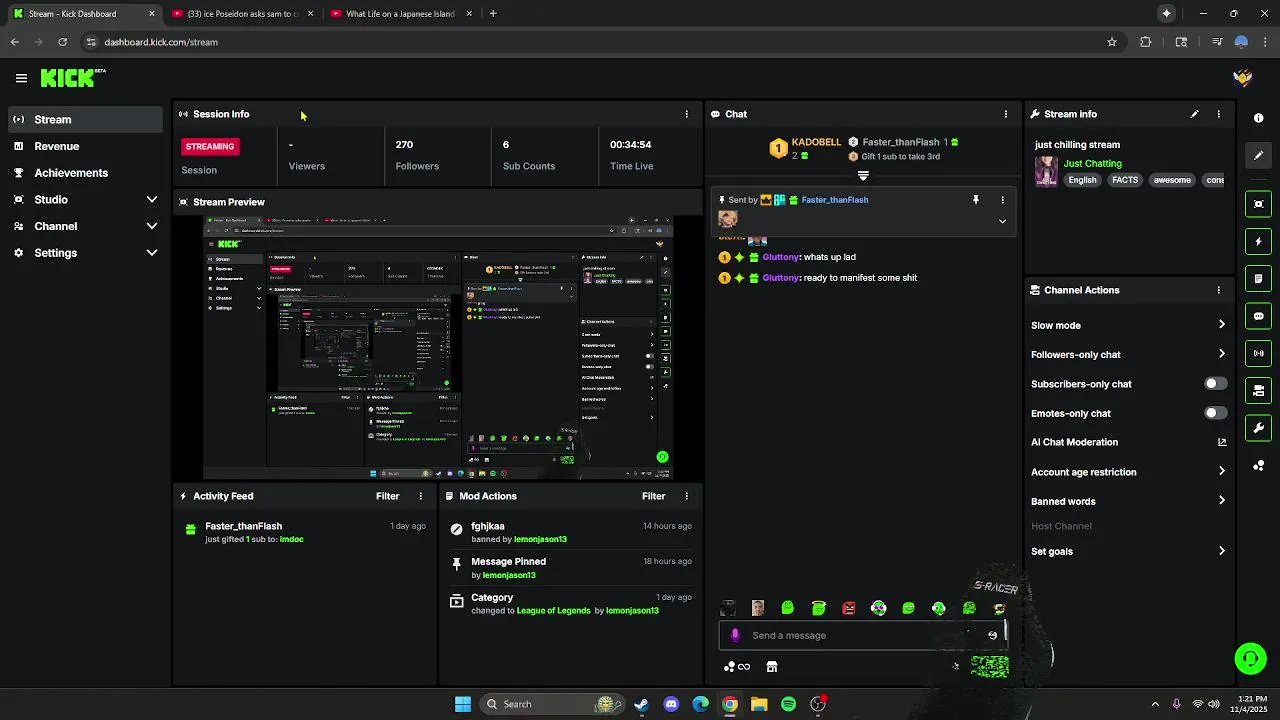Expand the pinned message chevron
This screenshot has width=1280, height=720.
[1002, 221]
